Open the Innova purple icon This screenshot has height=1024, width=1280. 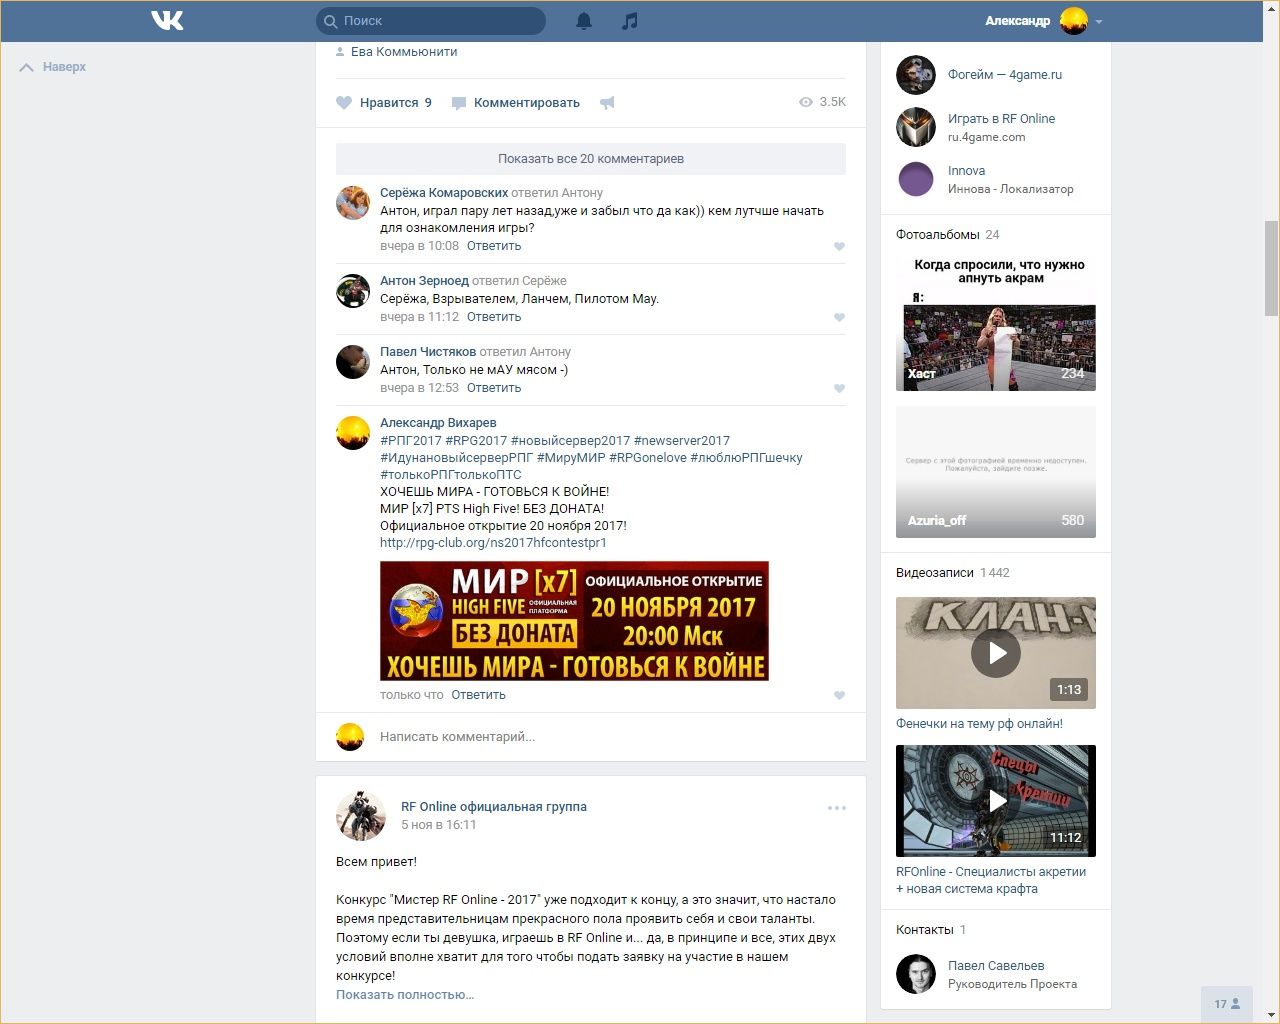click(916, 179)
